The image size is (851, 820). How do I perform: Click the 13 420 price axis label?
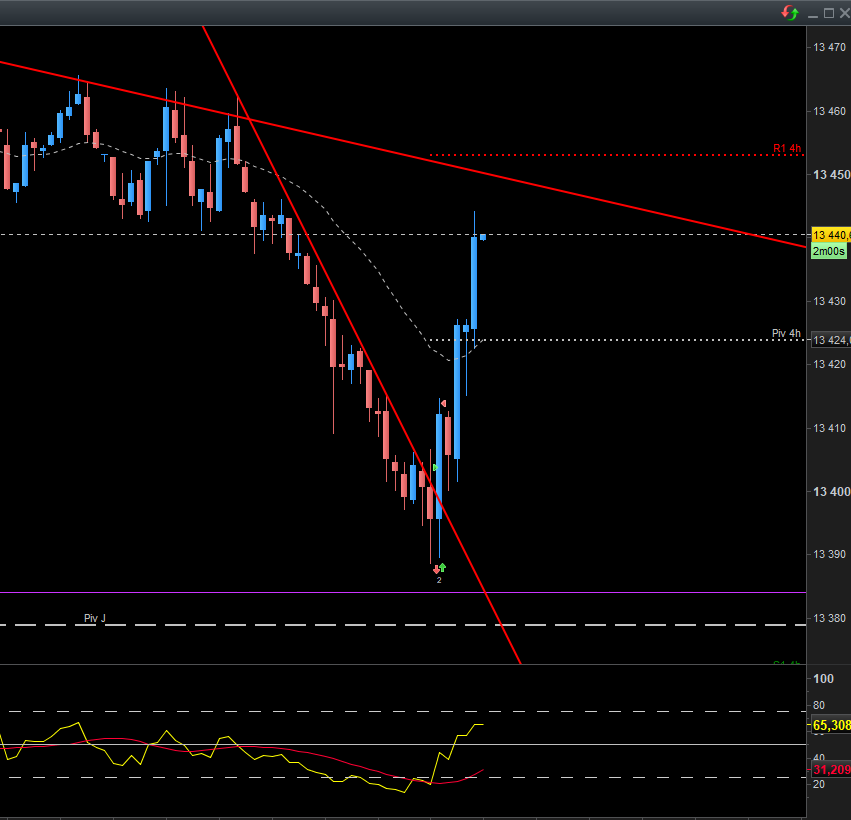(829, 364)
